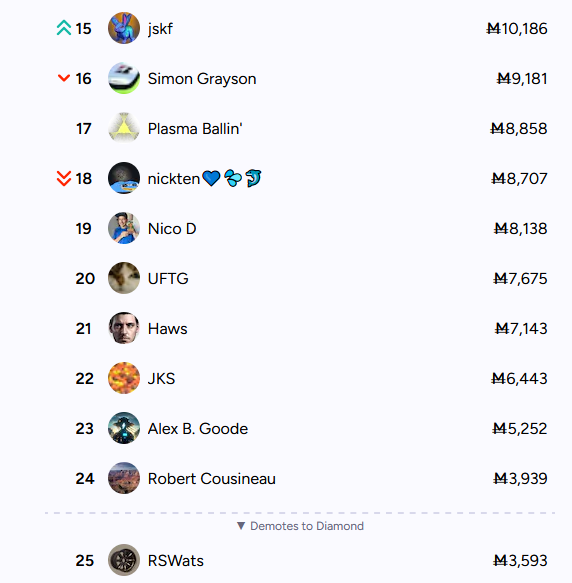
Task: Open Plasma Ballin' triangle avatar
Action: [x=124, y=128]
